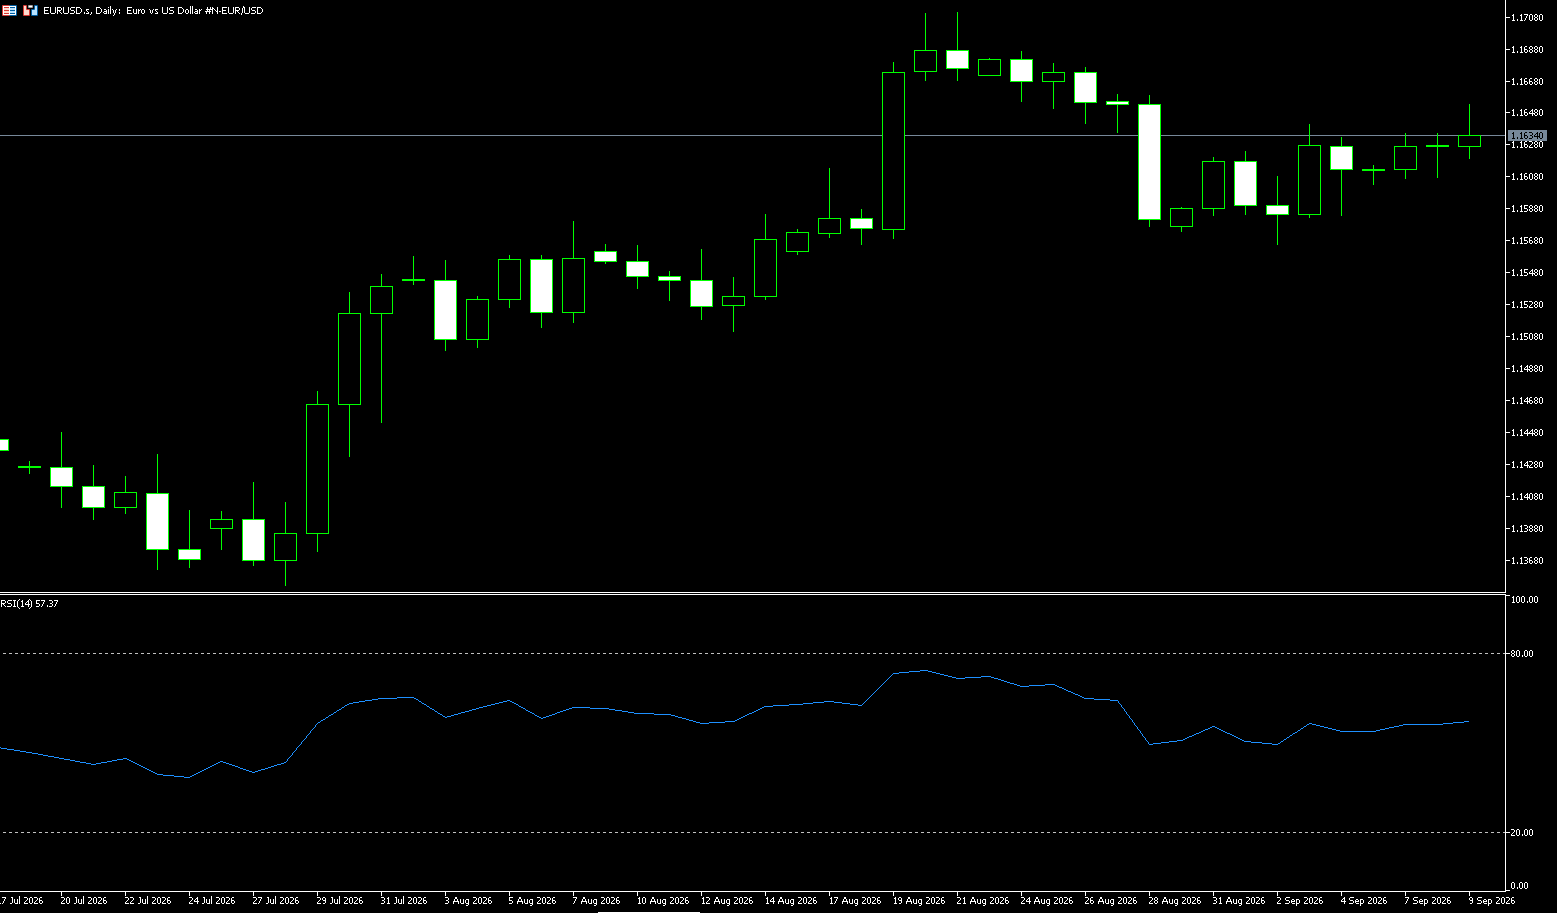Toggle the One Click Trading panel icon
Screen dimensions: 1557x913
click(x=9, y=10)
